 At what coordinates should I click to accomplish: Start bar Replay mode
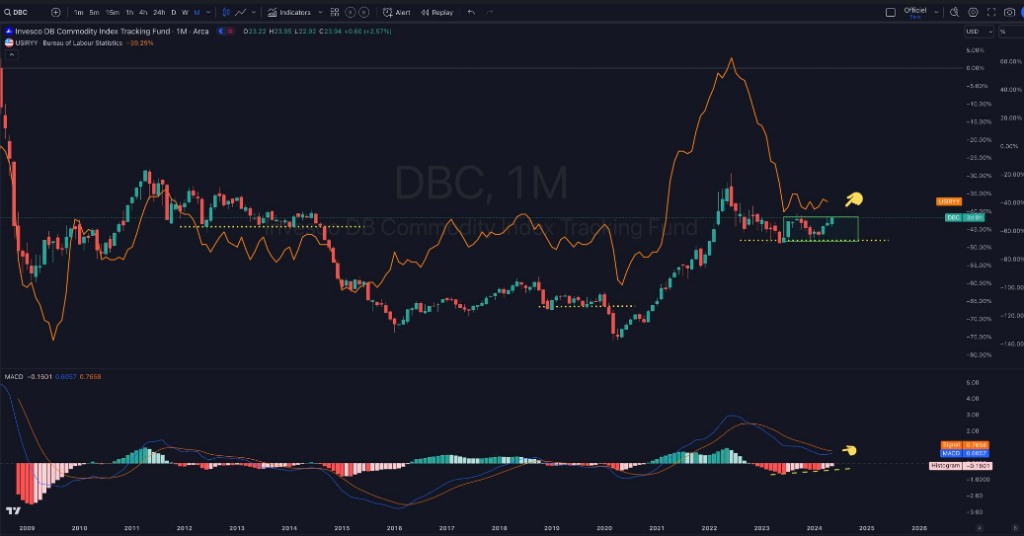coord(437,12)
